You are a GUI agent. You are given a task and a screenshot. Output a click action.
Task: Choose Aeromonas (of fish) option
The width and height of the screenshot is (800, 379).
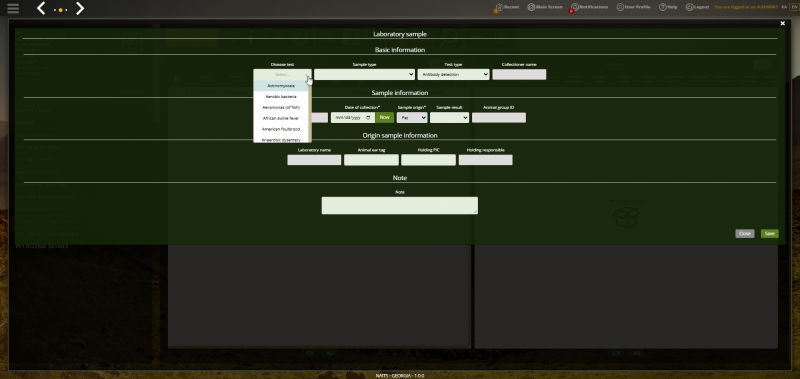[x=281, y=108]
